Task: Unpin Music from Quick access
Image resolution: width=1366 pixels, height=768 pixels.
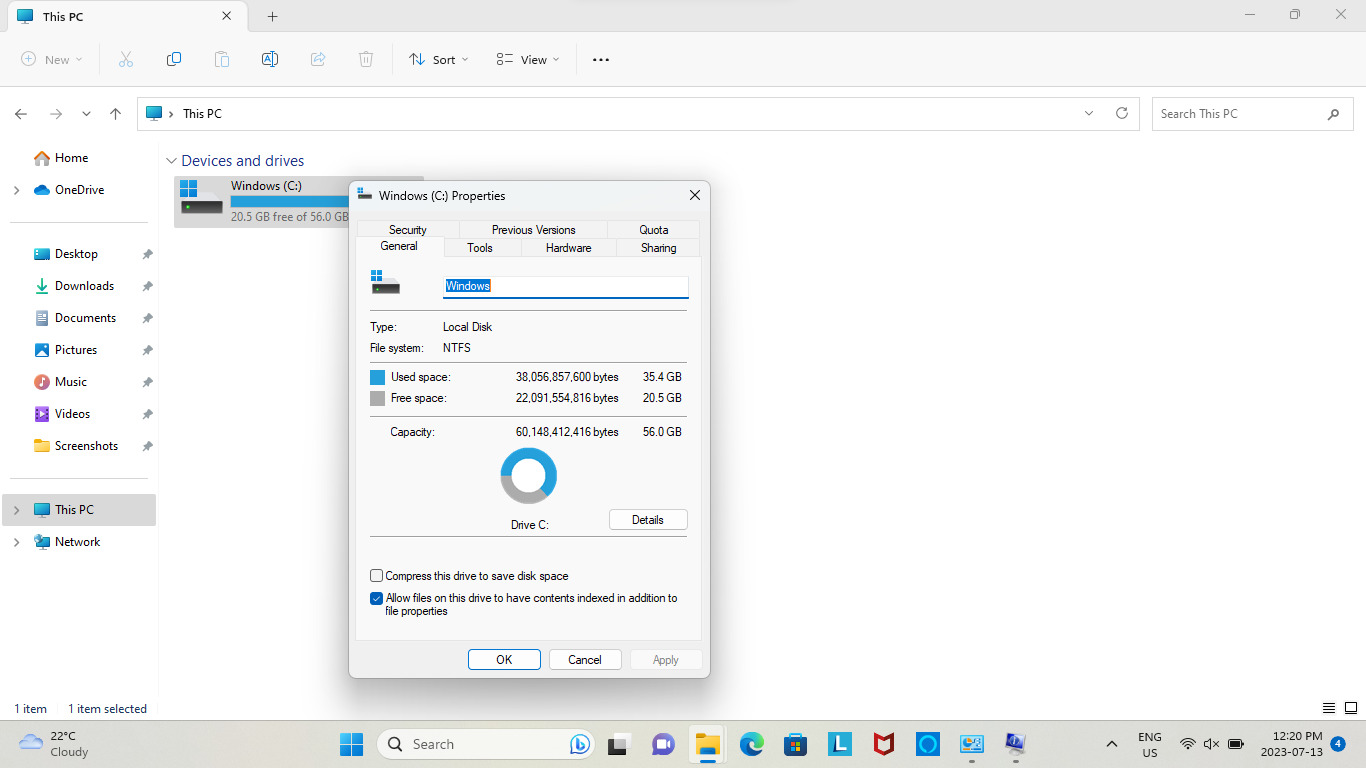Action: click(x=147, y=382)
